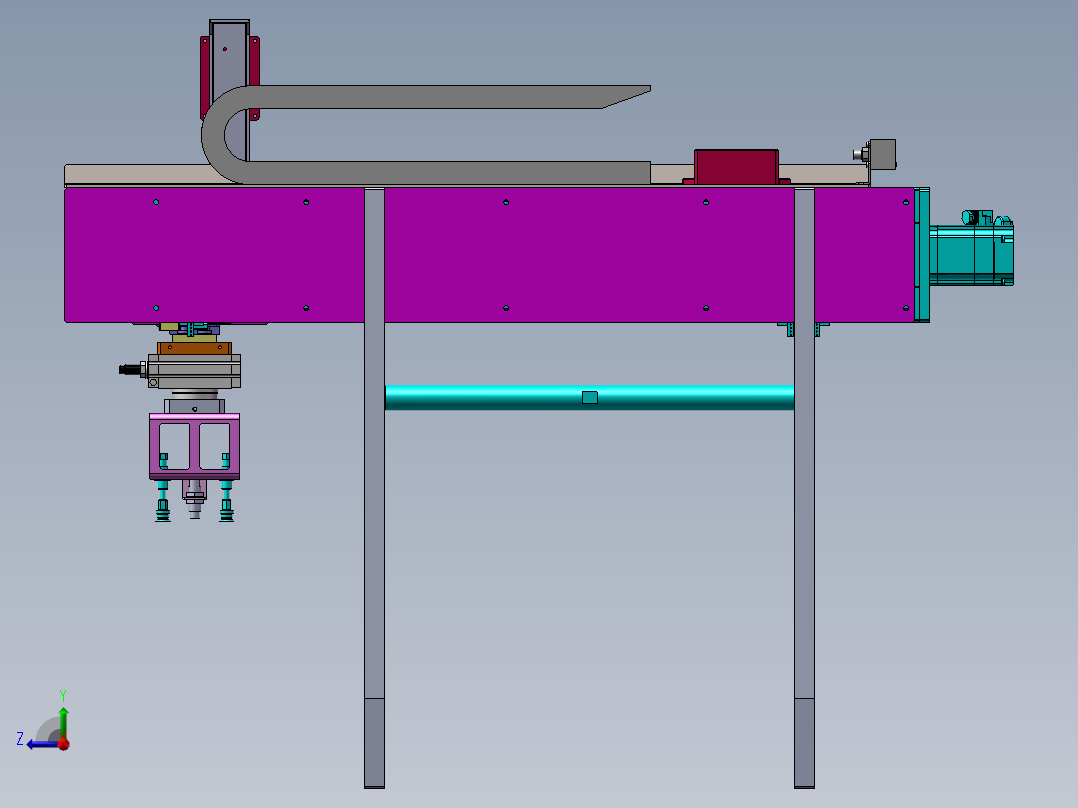Pick the dark foot segment of left leg
Image resolution: width=1078 pixels, height=808 pixels.
pyautogui.click(x=375, y=743)
